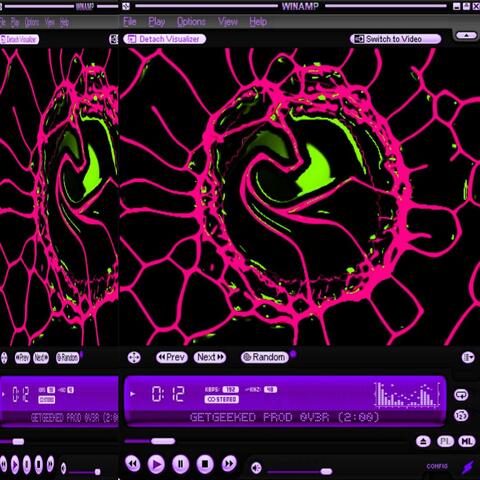Skip to previous track with rewind button
This screenshot has height=480, width=480.
pos(133,463)
